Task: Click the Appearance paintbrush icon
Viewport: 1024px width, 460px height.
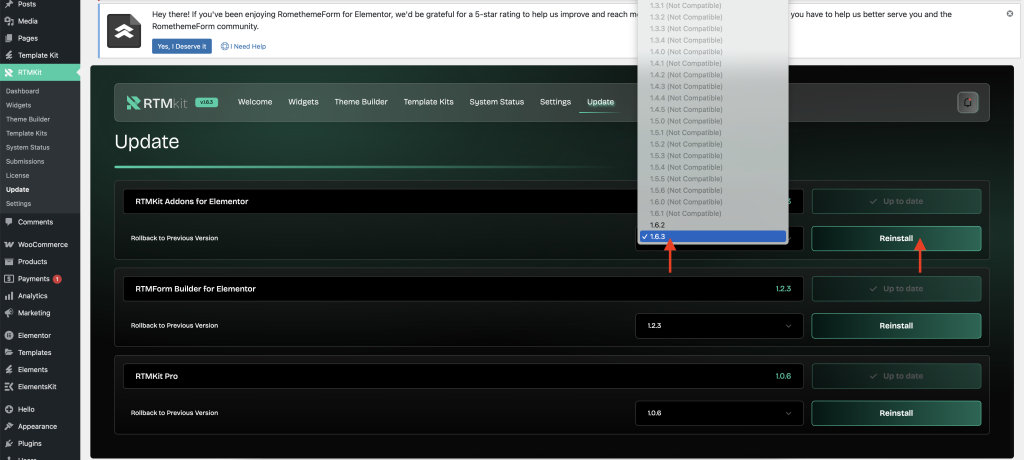Action: 9,426
